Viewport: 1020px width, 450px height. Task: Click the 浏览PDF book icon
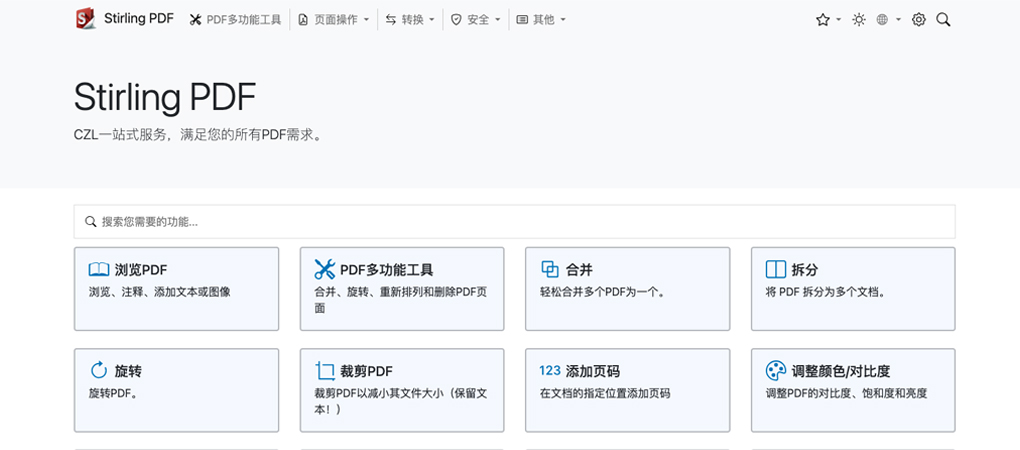(99, 269)
